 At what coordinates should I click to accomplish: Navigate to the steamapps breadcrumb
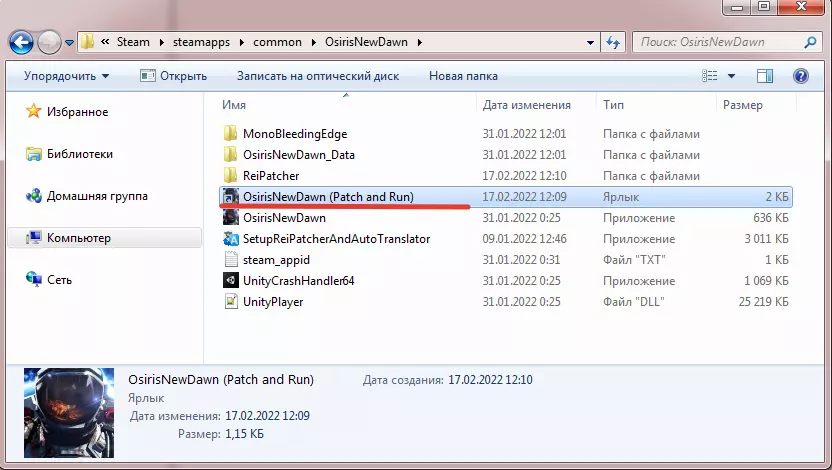(202, 42)
